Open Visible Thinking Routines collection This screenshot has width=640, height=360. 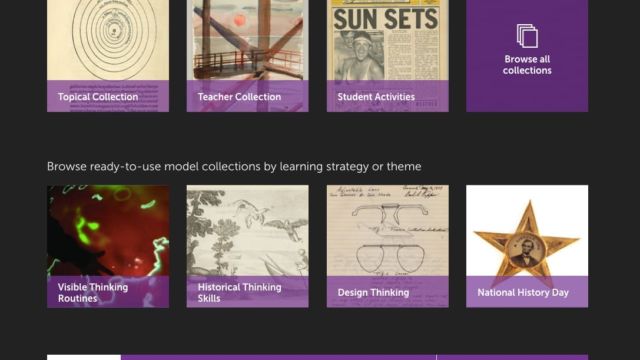point(108,246)
